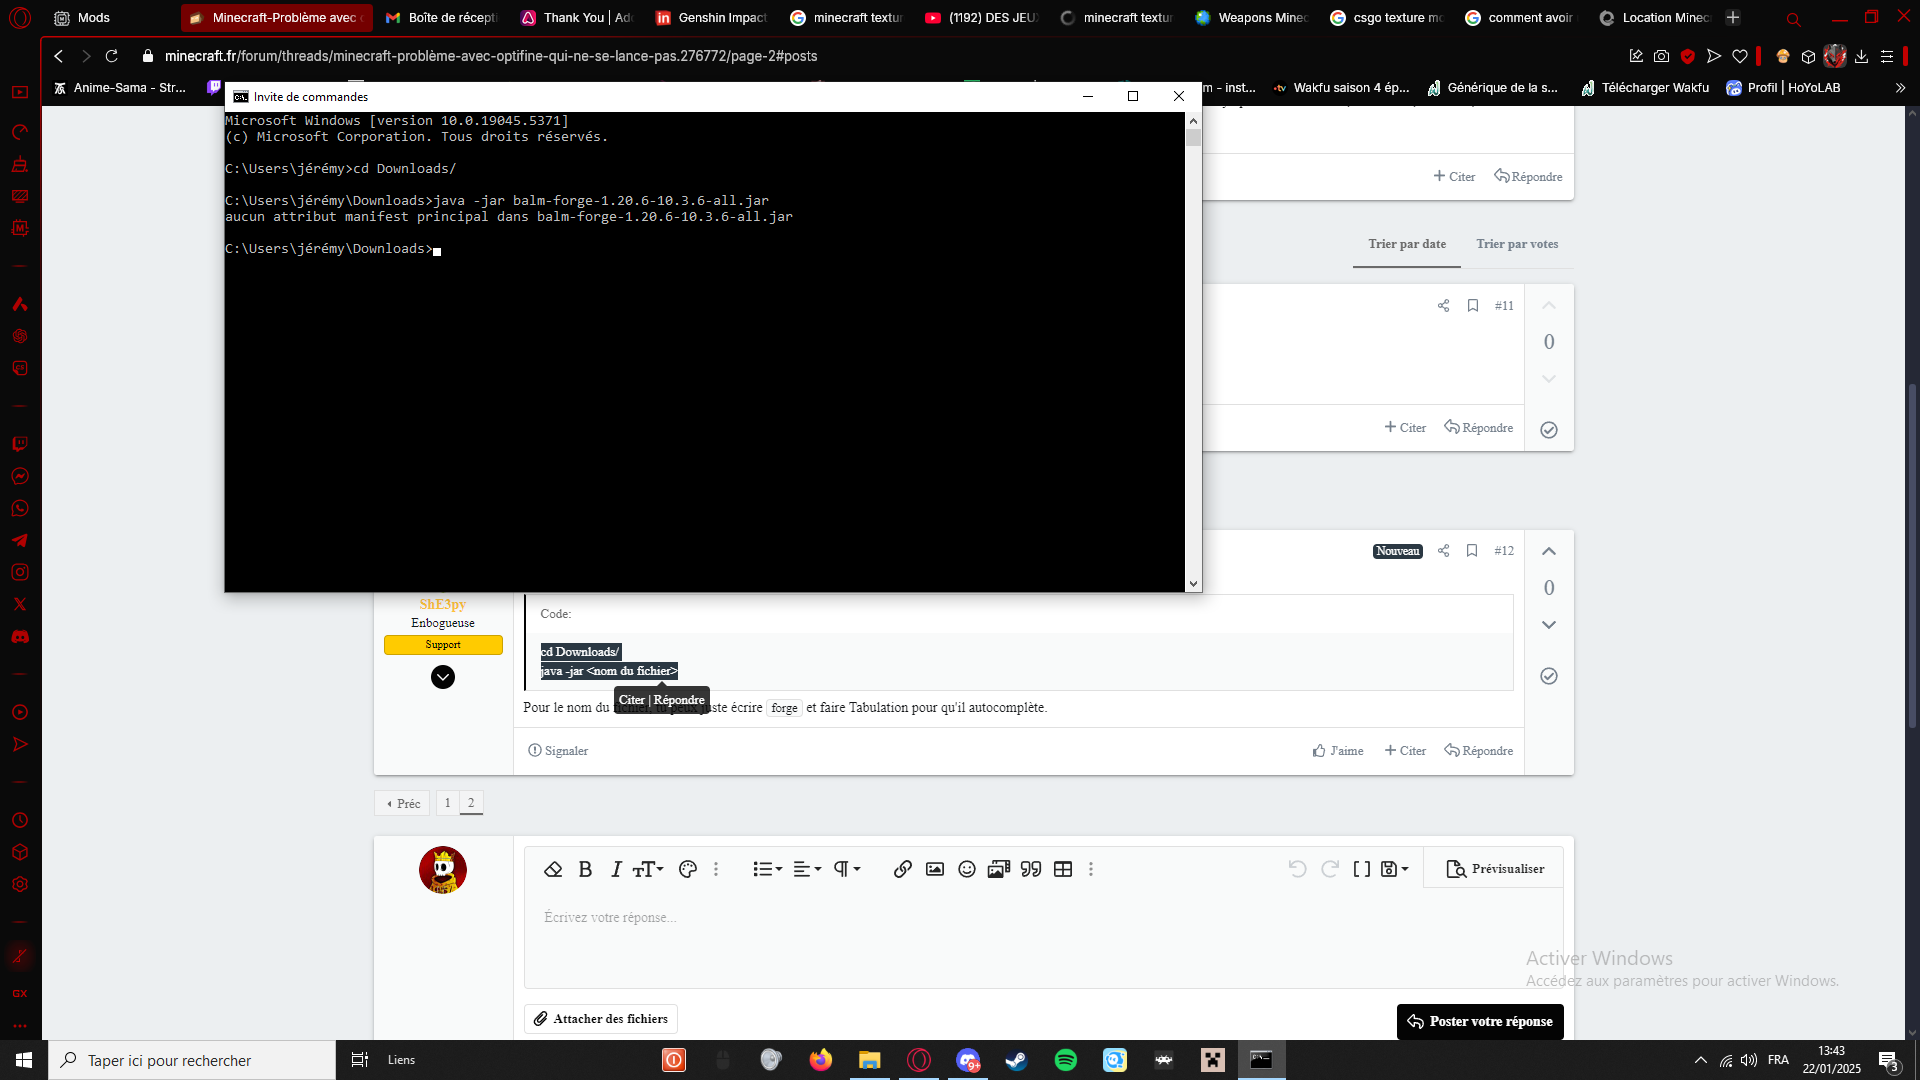The image size is (1920, 1080).
Task: Open the Twitch icon in Opera sidebar
Action: coord(20,444)
